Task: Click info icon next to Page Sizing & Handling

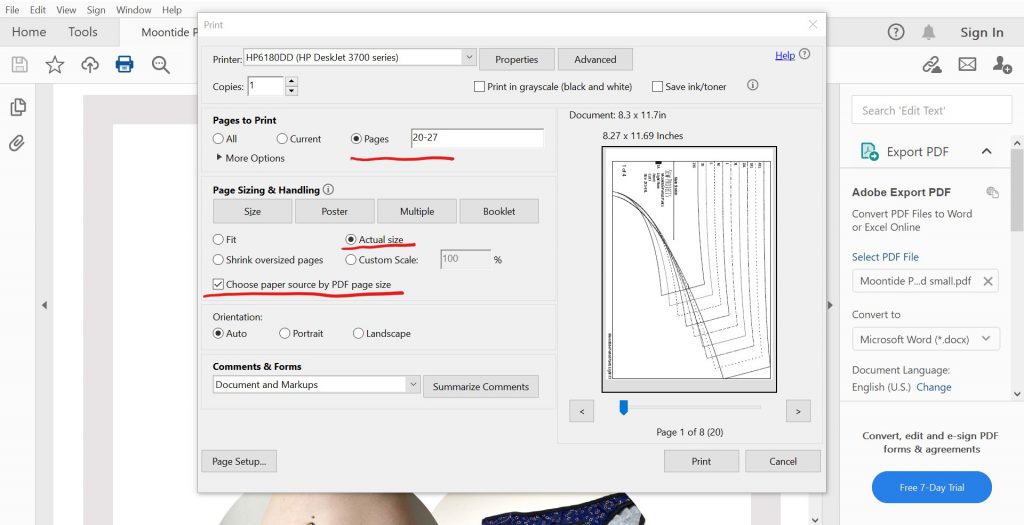Action: point(328,189)
